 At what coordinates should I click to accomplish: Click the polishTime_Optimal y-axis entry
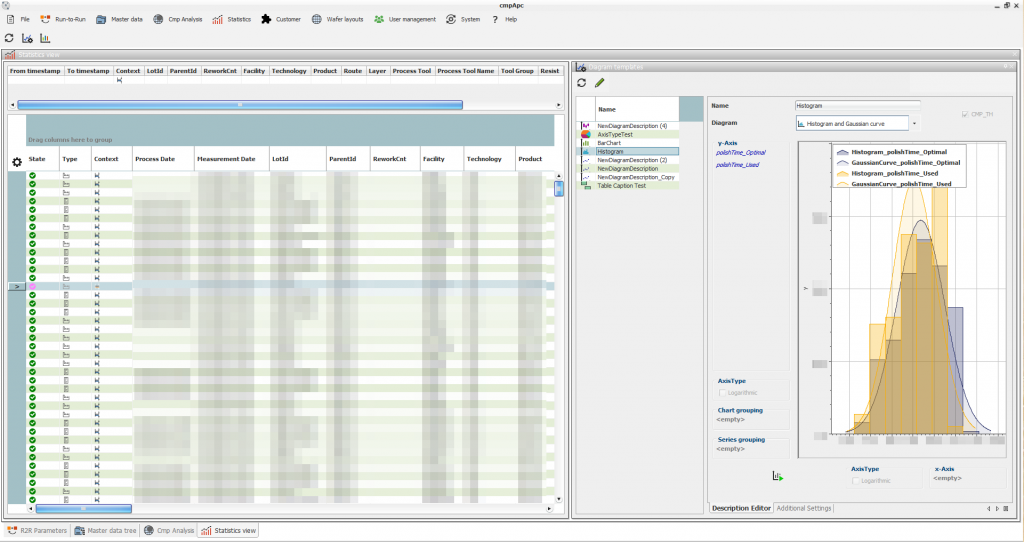tap(741, 152)
